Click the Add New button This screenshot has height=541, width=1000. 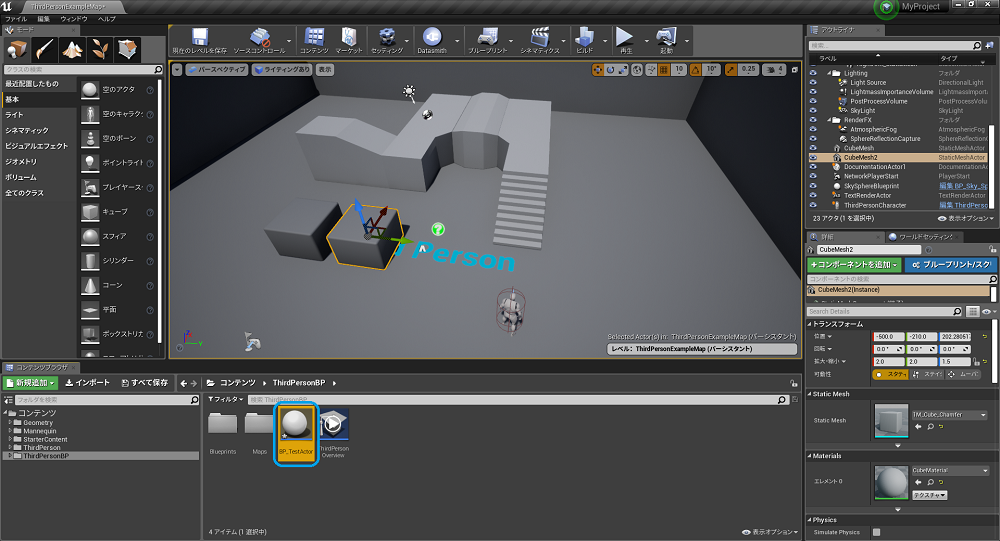tap(31, 383)
